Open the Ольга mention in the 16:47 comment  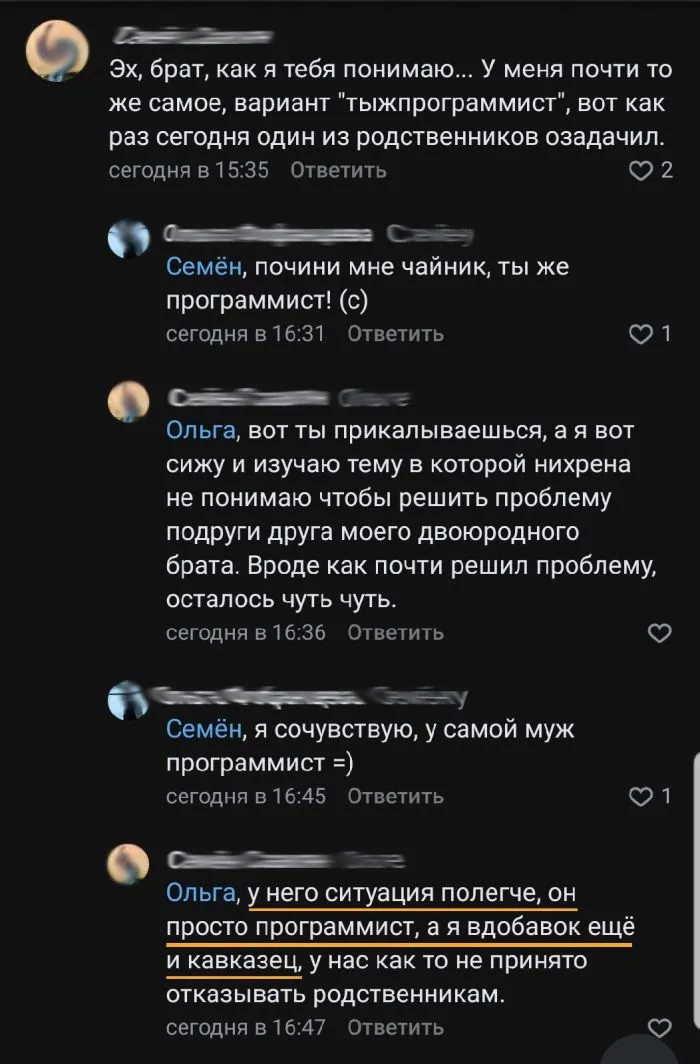tap(200, 894)
